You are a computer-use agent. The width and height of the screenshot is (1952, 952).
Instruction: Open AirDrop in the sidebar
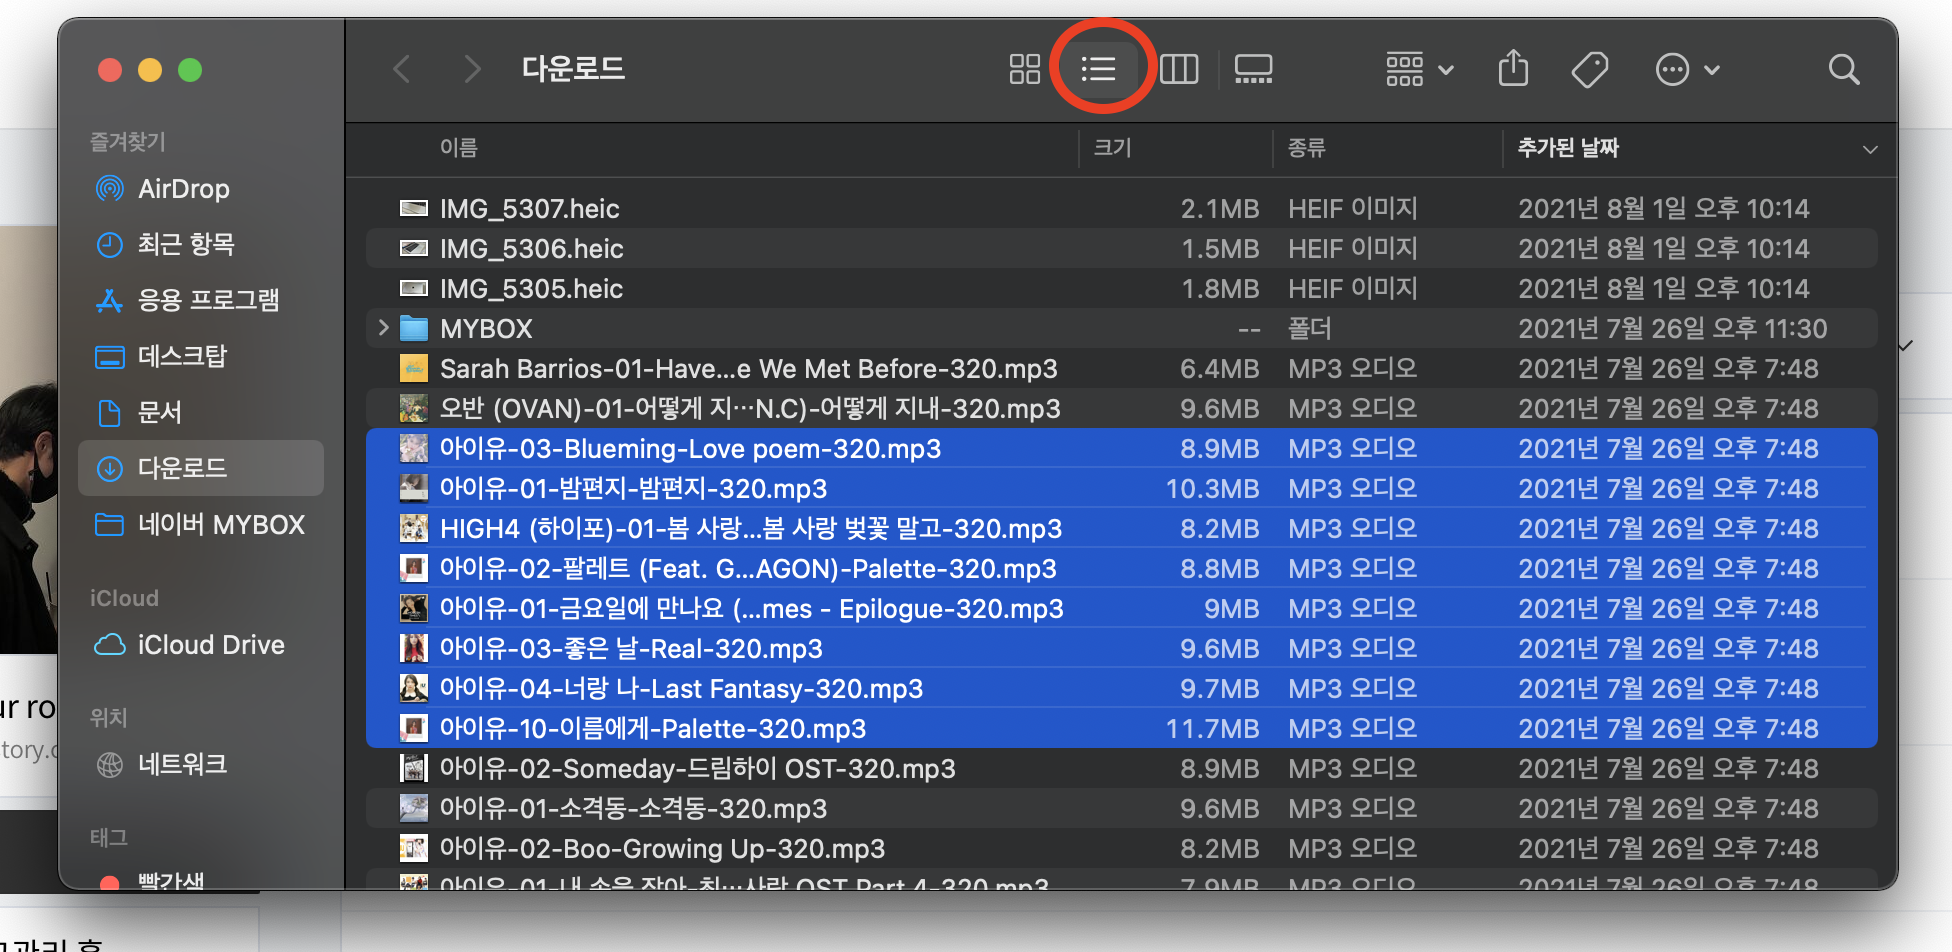coord(201,188)
